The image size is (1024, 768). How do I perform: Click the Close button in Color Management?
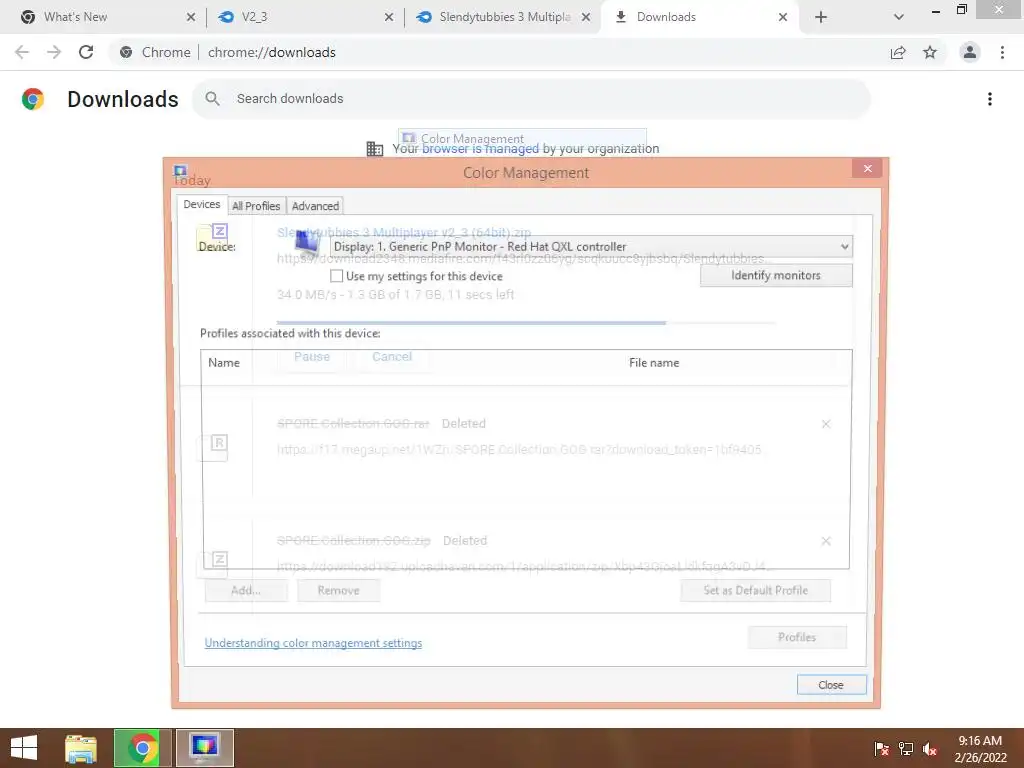(x=831, y=685)
